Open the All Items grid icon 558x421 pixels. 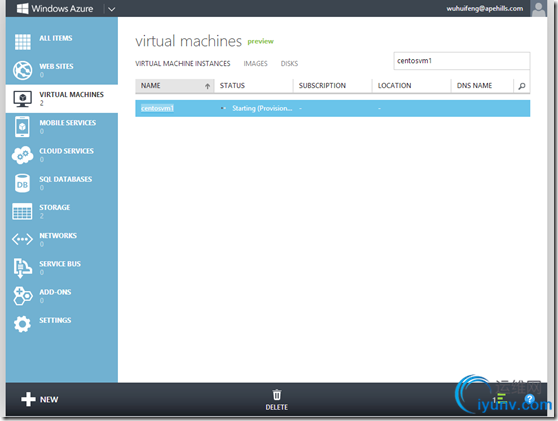point(22,42)
